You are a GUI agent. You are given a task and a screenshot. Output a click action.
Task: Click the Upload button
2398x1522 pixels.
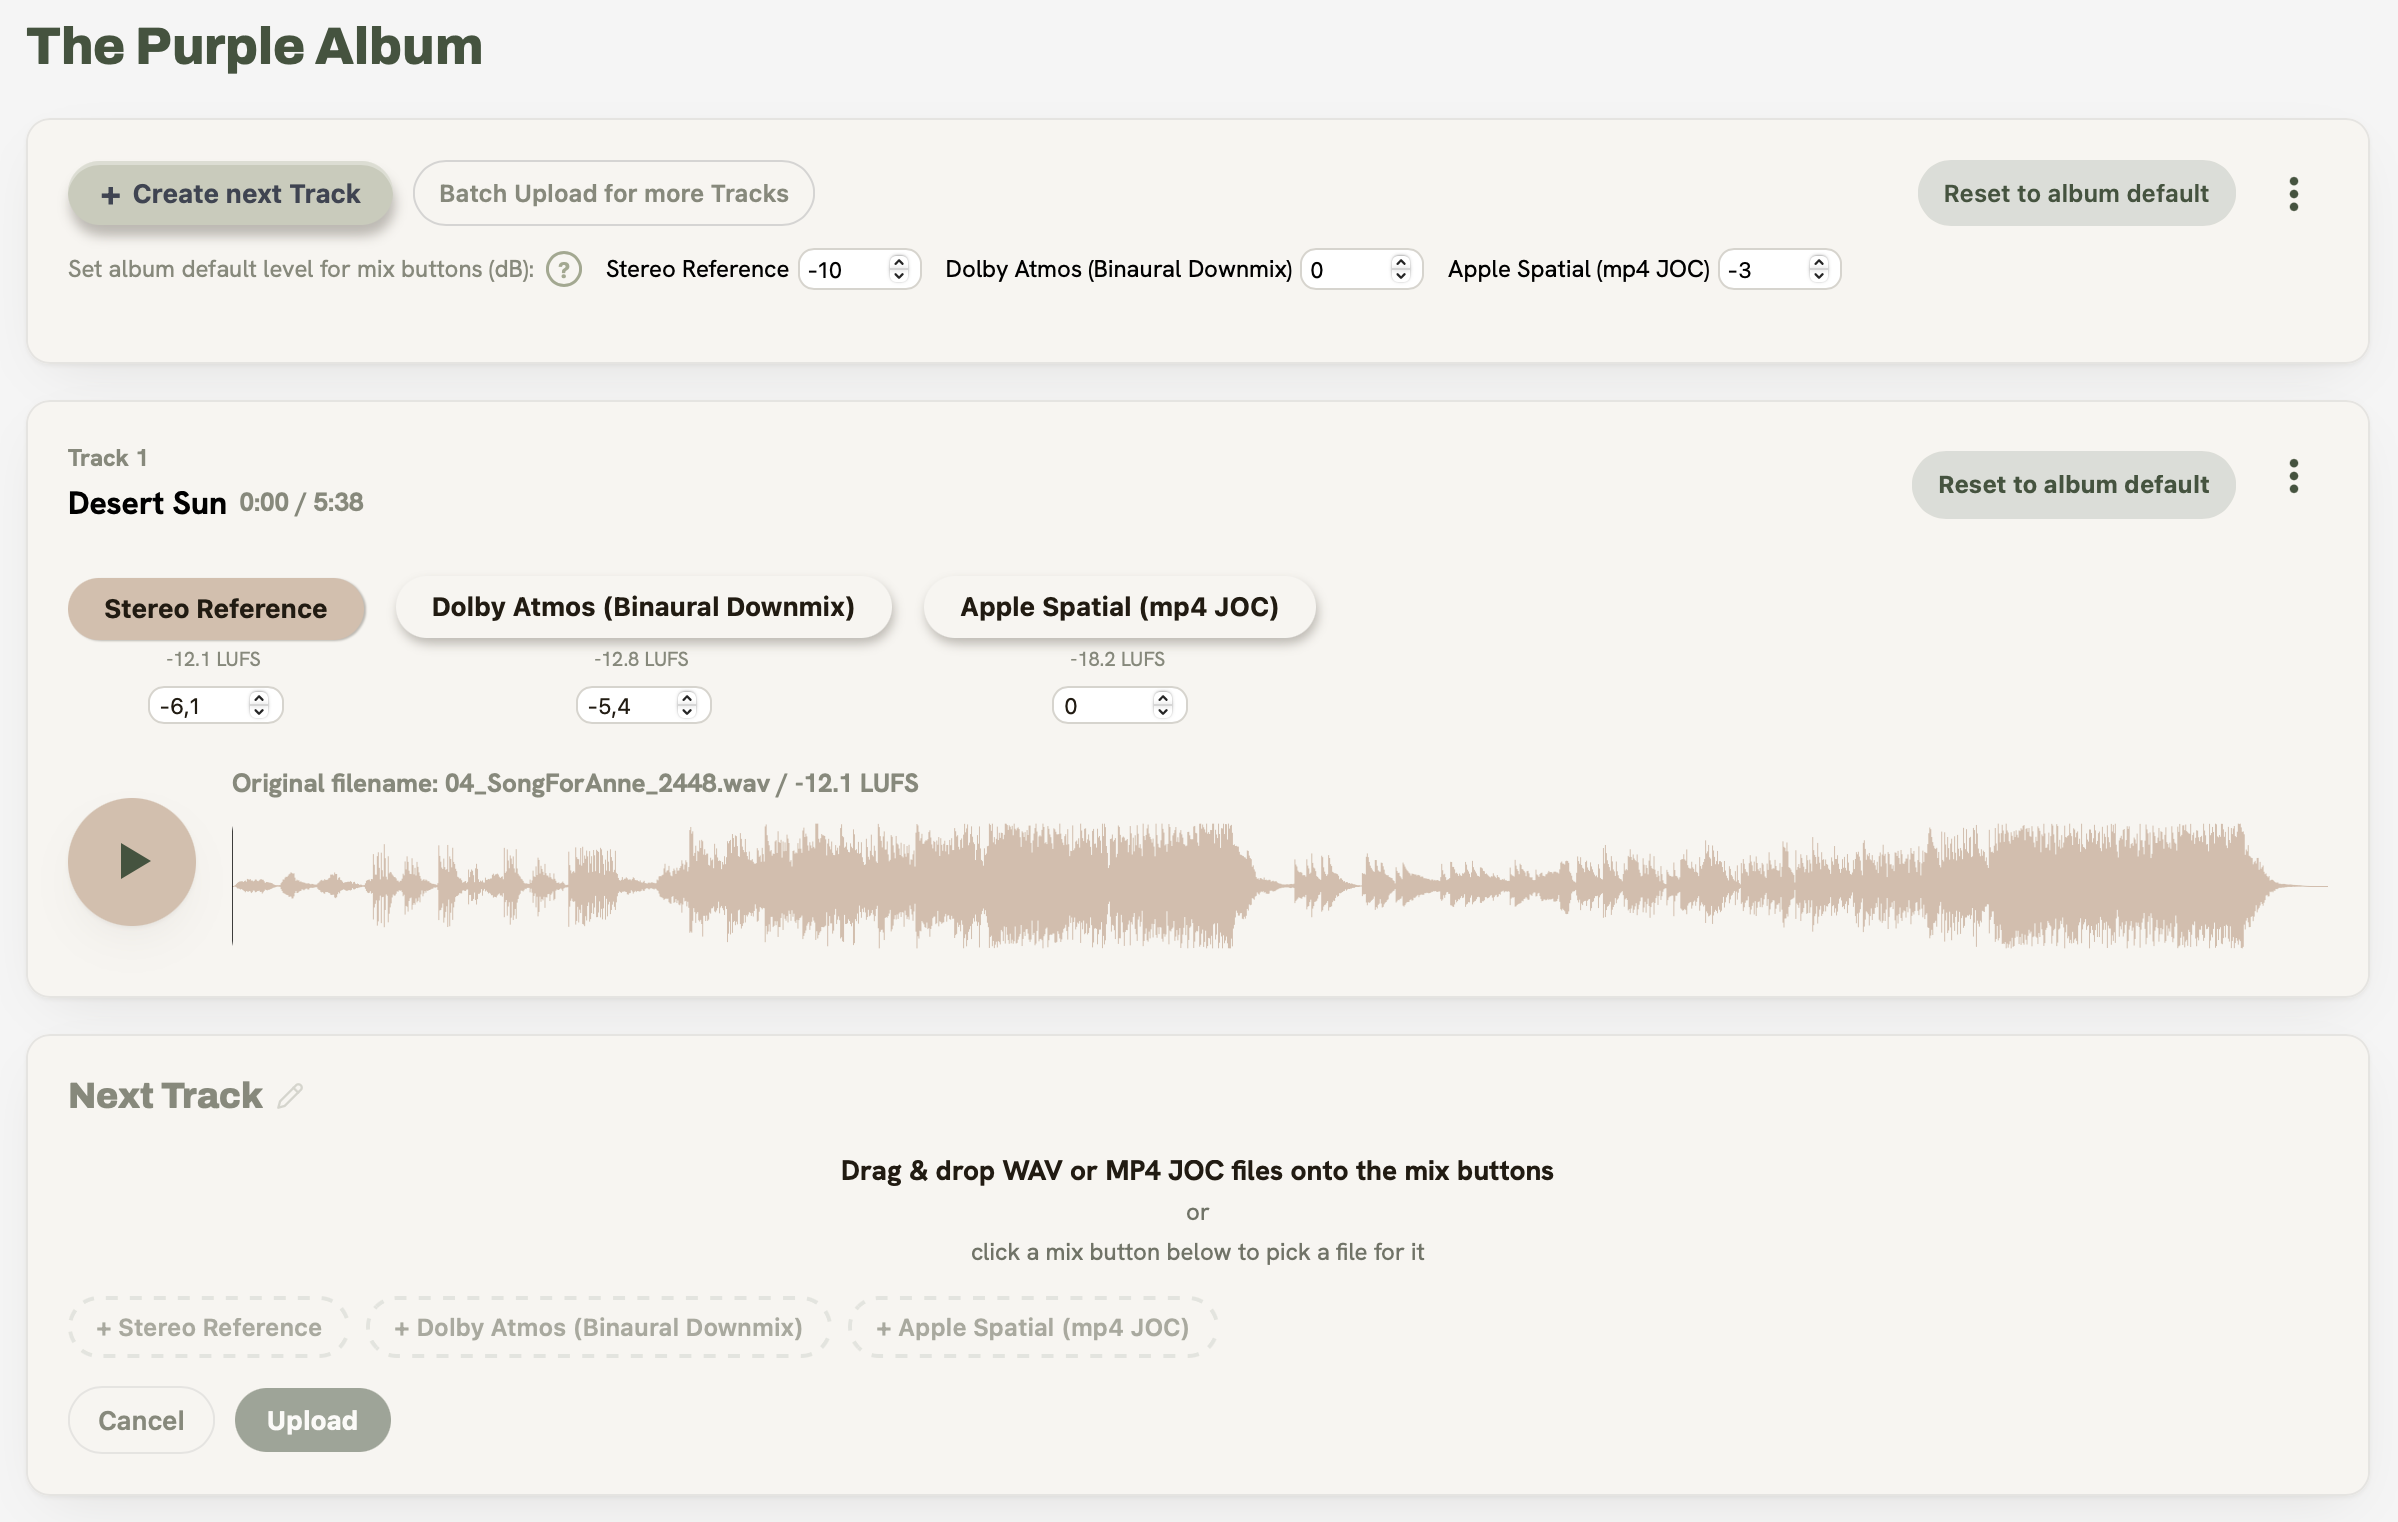(x=312, y=1420)
